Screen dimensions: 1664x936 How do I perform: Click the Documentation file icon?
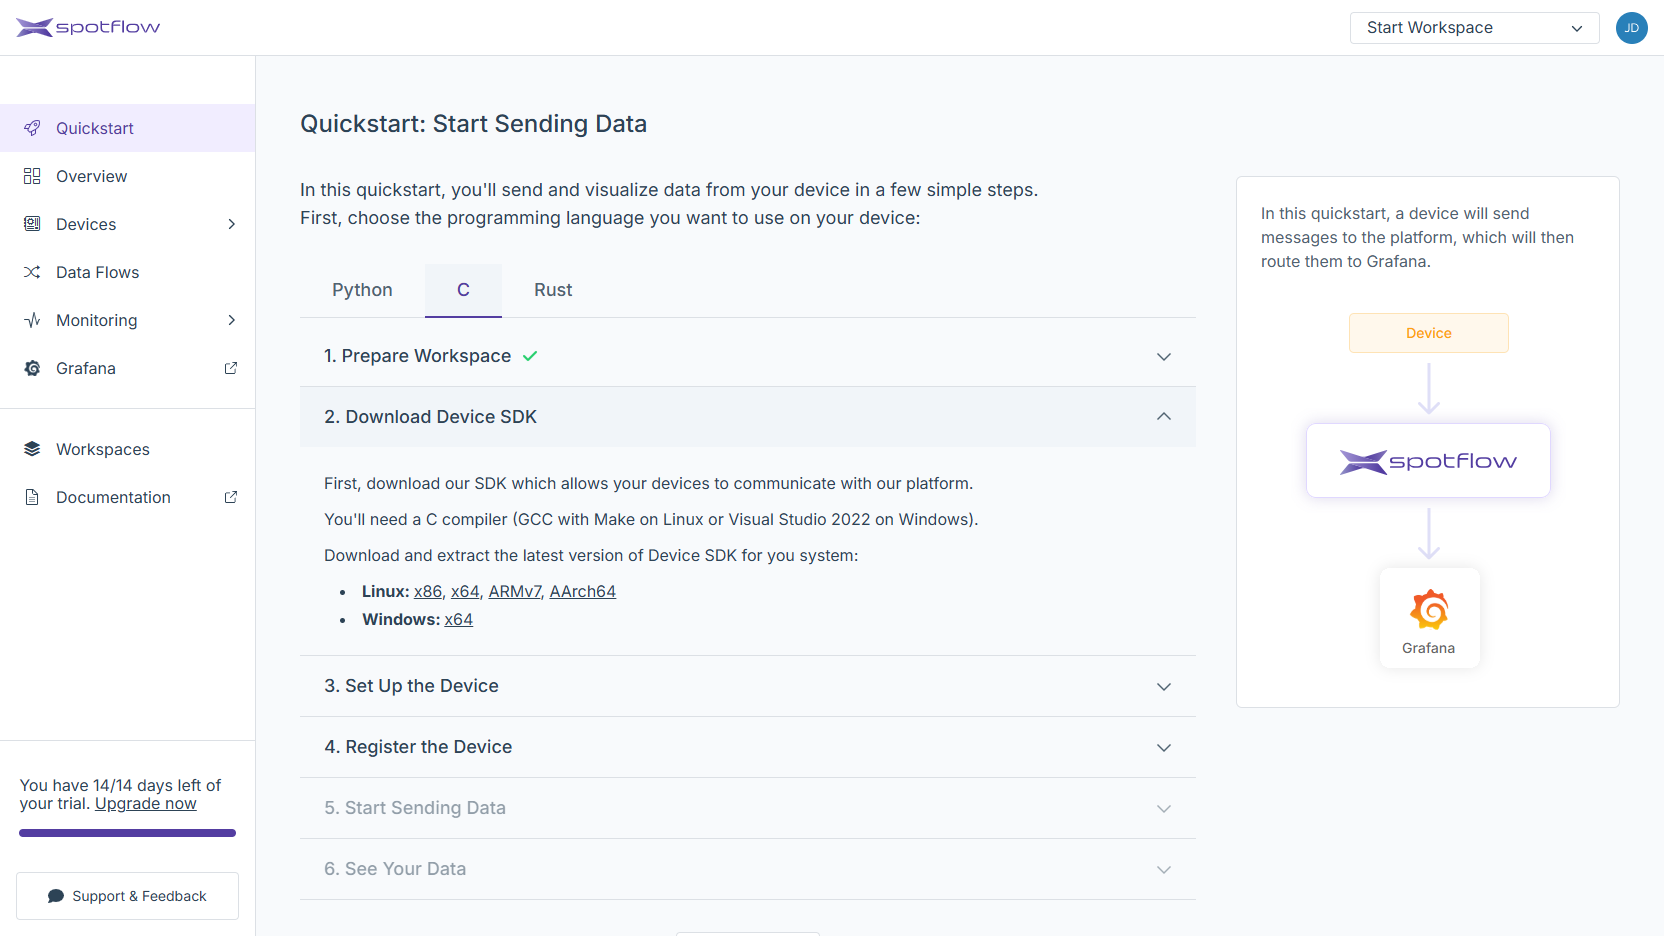pos(32,497)
